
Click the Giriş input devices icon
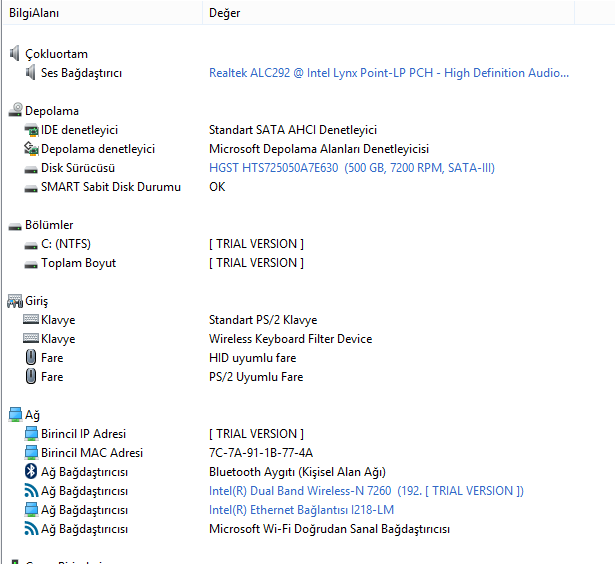tap(15, 301)
